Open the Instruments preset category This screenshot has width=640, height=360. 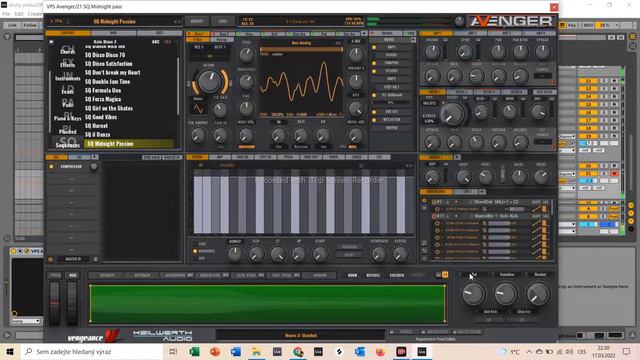[68, 76]
